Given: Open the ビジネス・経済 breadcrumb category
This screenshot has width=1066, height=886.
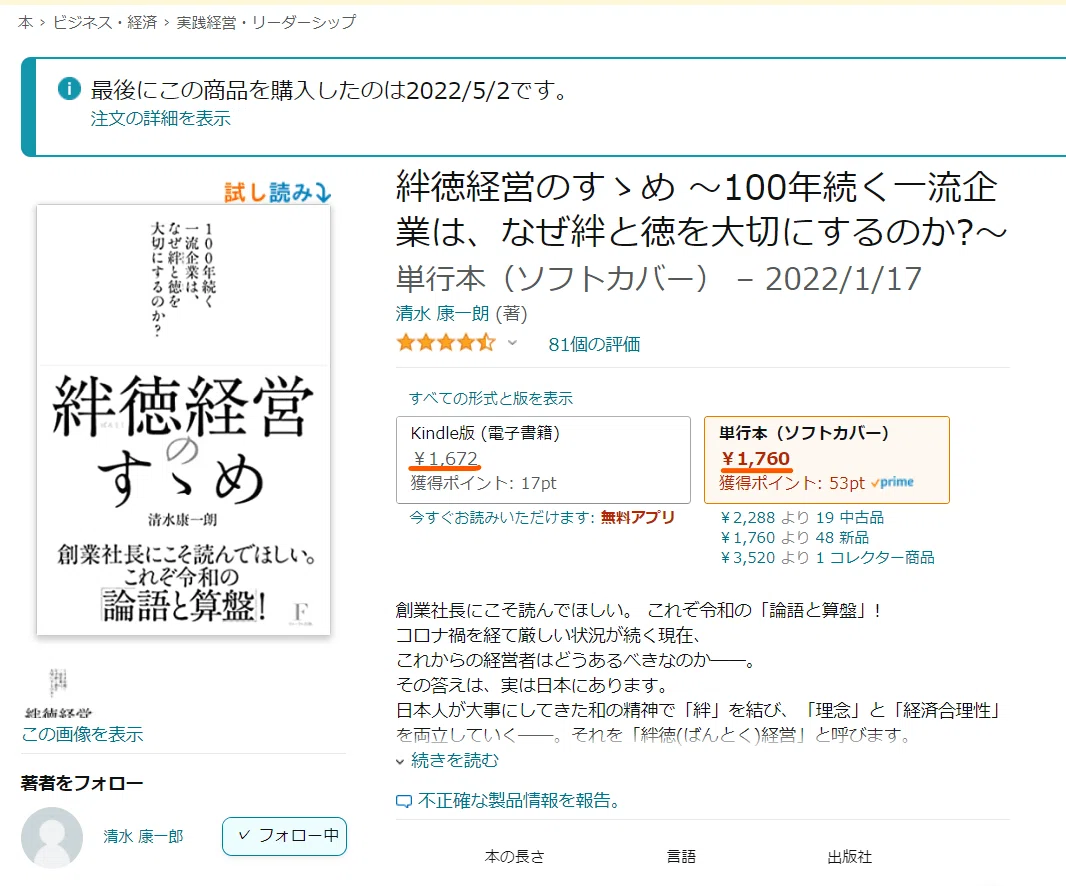Looking at the screenshot, I should click(x=105, y=22).
